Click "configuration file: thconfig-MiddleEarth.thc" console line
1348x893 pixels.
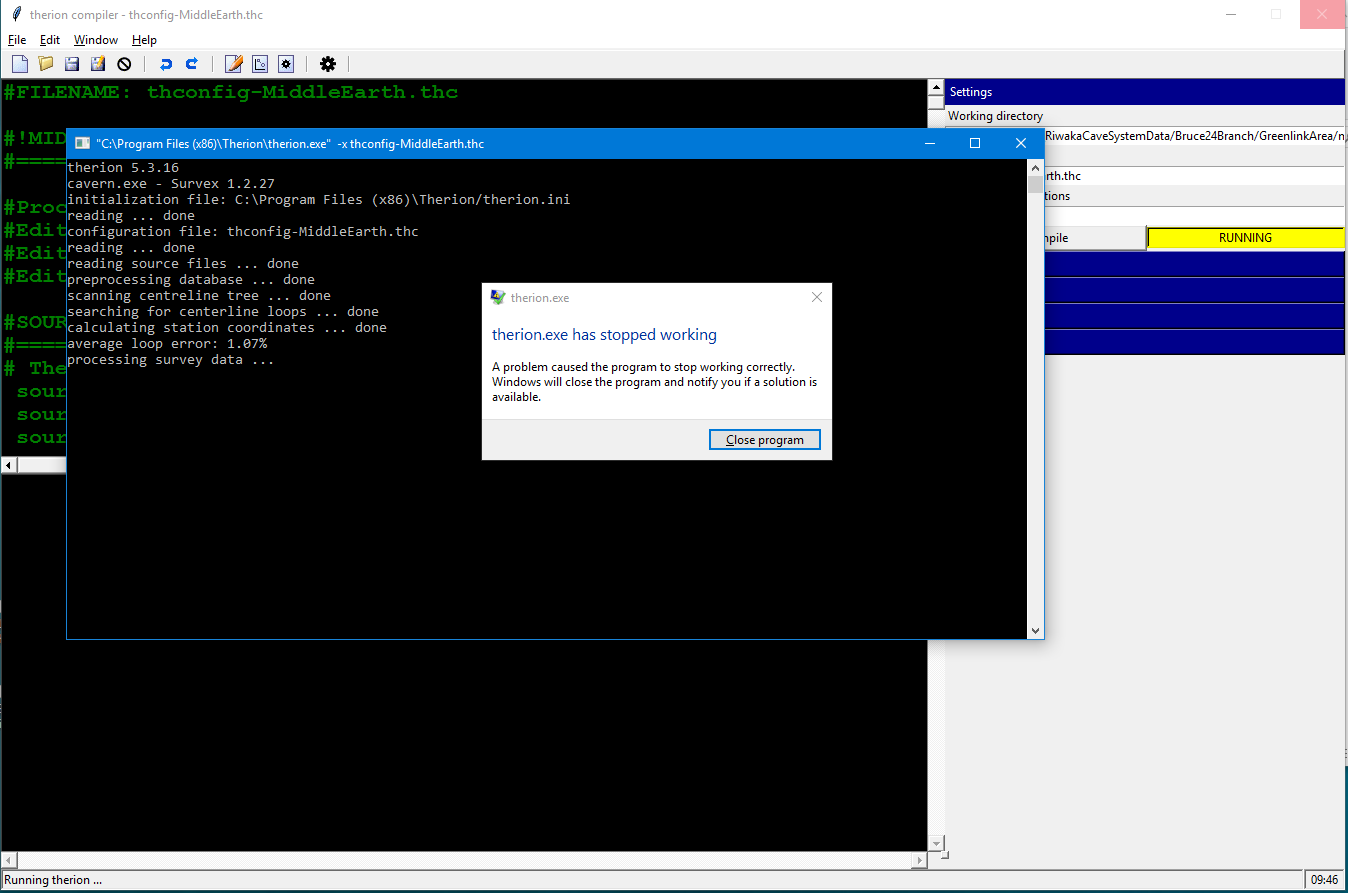point(243,232)
